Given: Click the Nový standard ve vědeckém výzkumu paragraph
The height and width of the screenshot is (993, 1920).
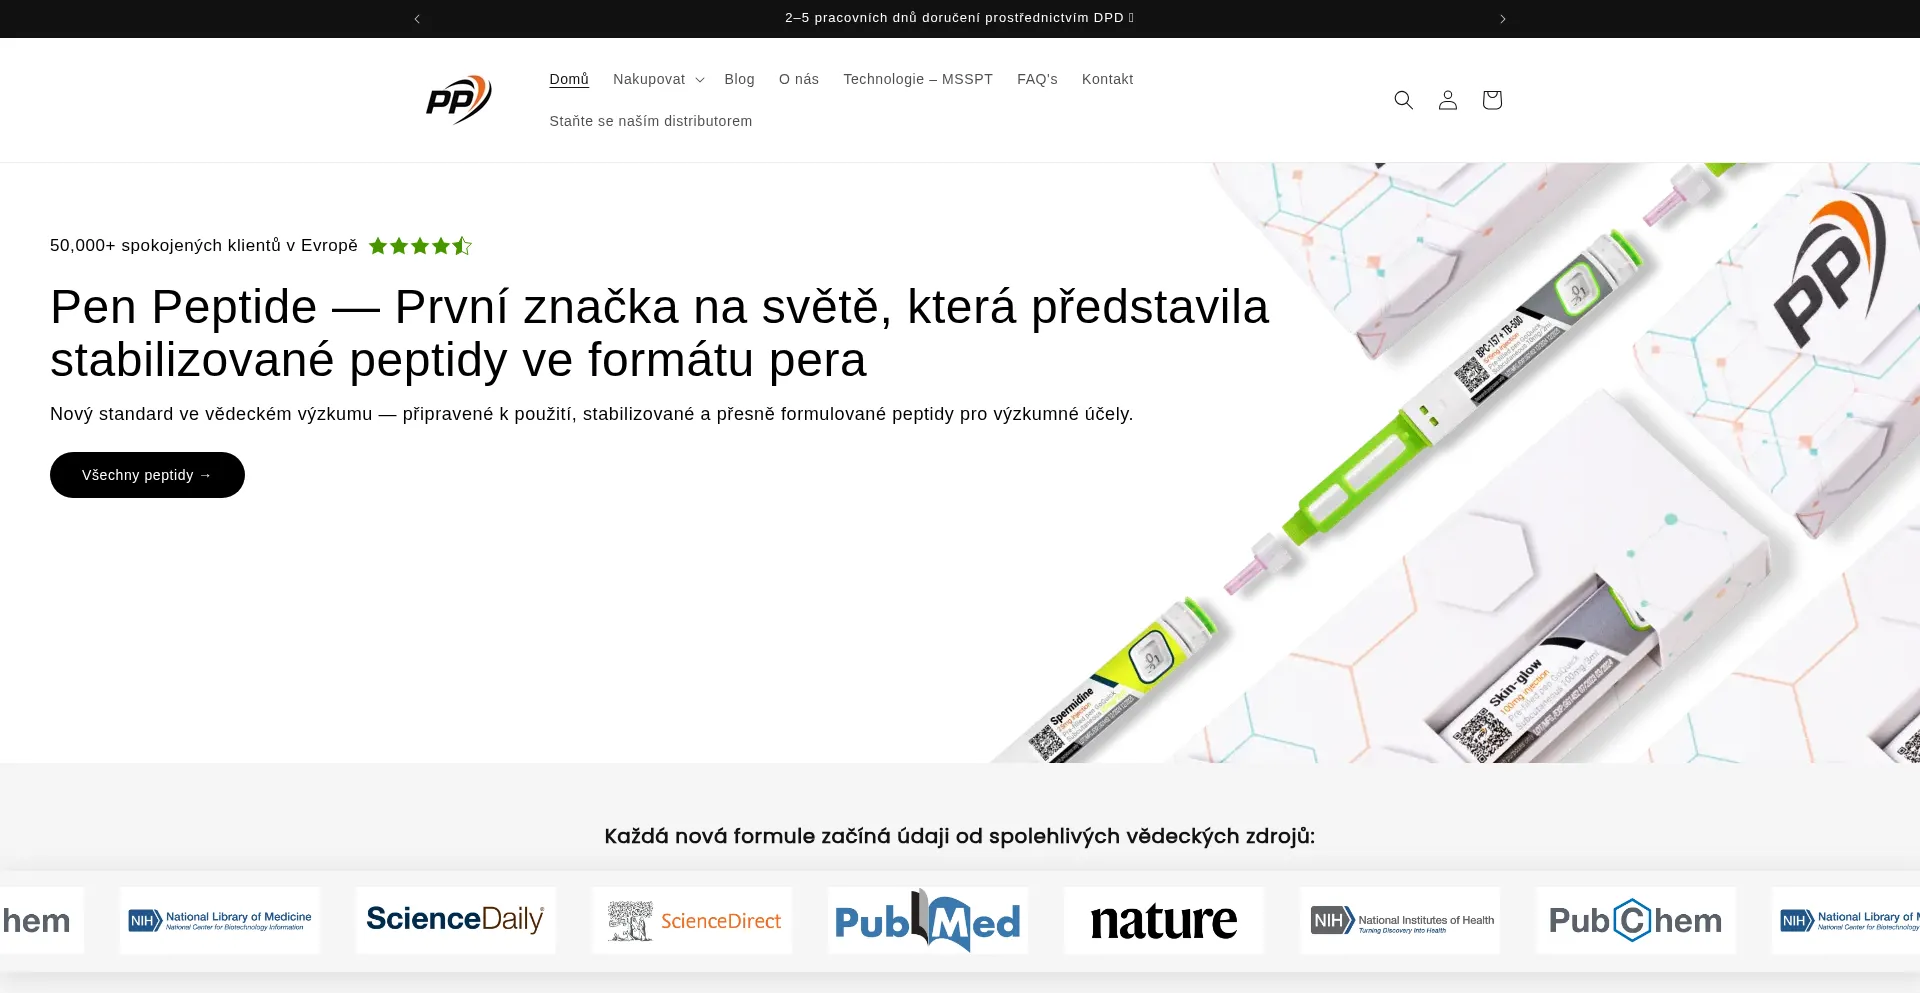Looking at the screenshot, I should 592,414.
